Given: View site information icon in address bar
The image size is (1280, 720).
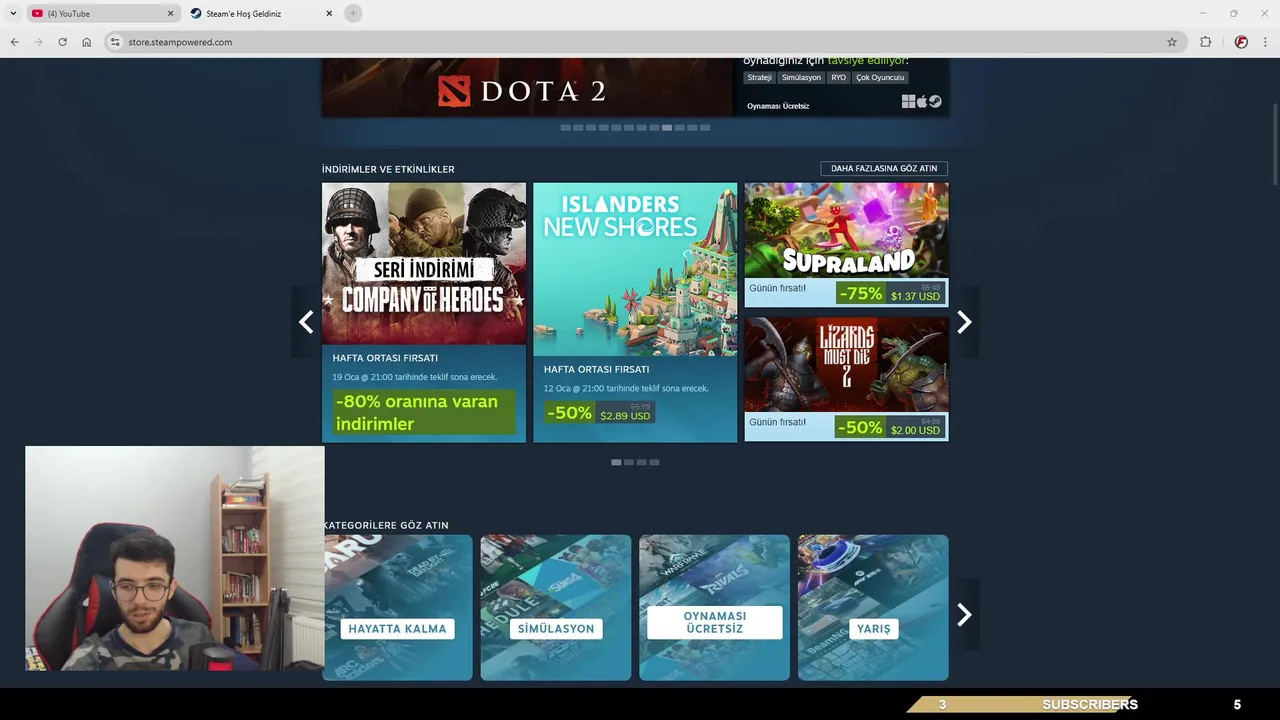Looking at the screenshot, I should [x=115, y=42].
